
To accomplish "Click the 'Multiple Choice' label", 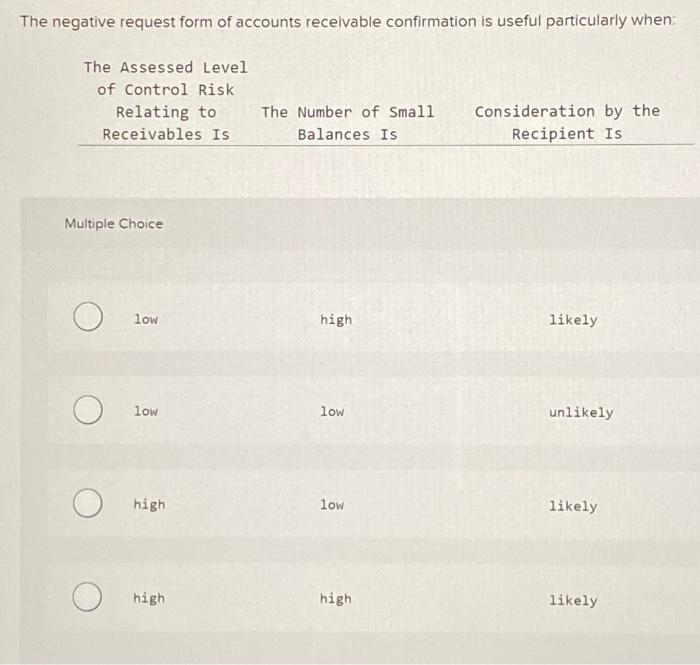I will click(x=114, y=224).
